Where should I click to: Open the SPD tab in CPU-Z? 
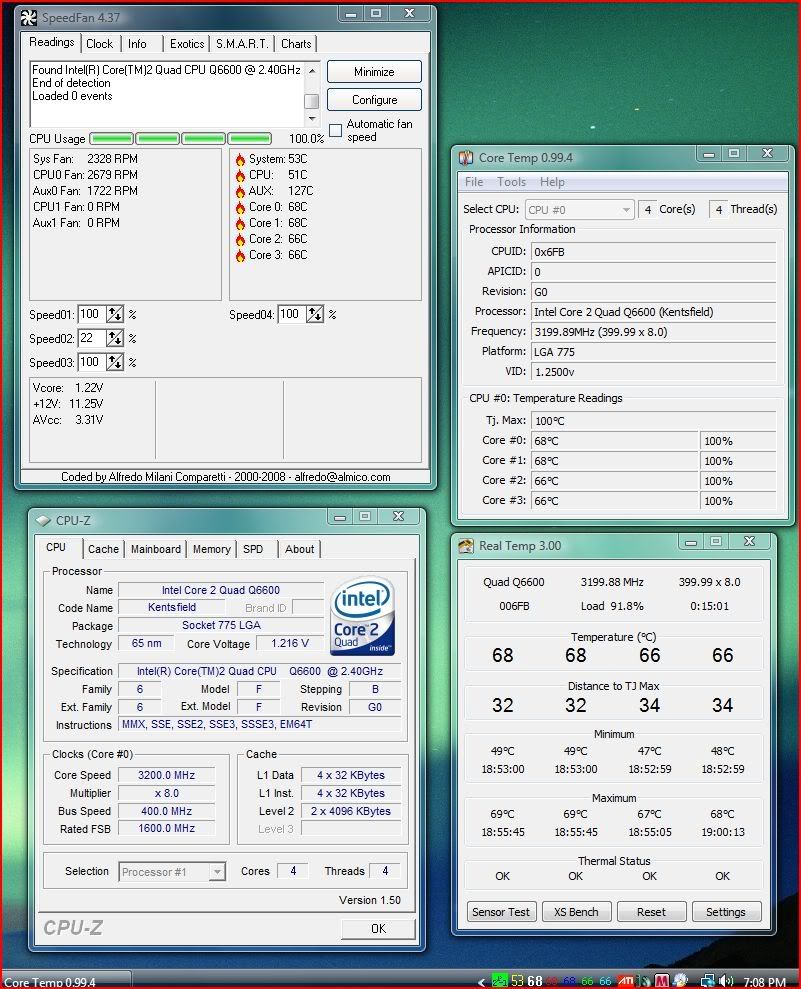(253, 549)
